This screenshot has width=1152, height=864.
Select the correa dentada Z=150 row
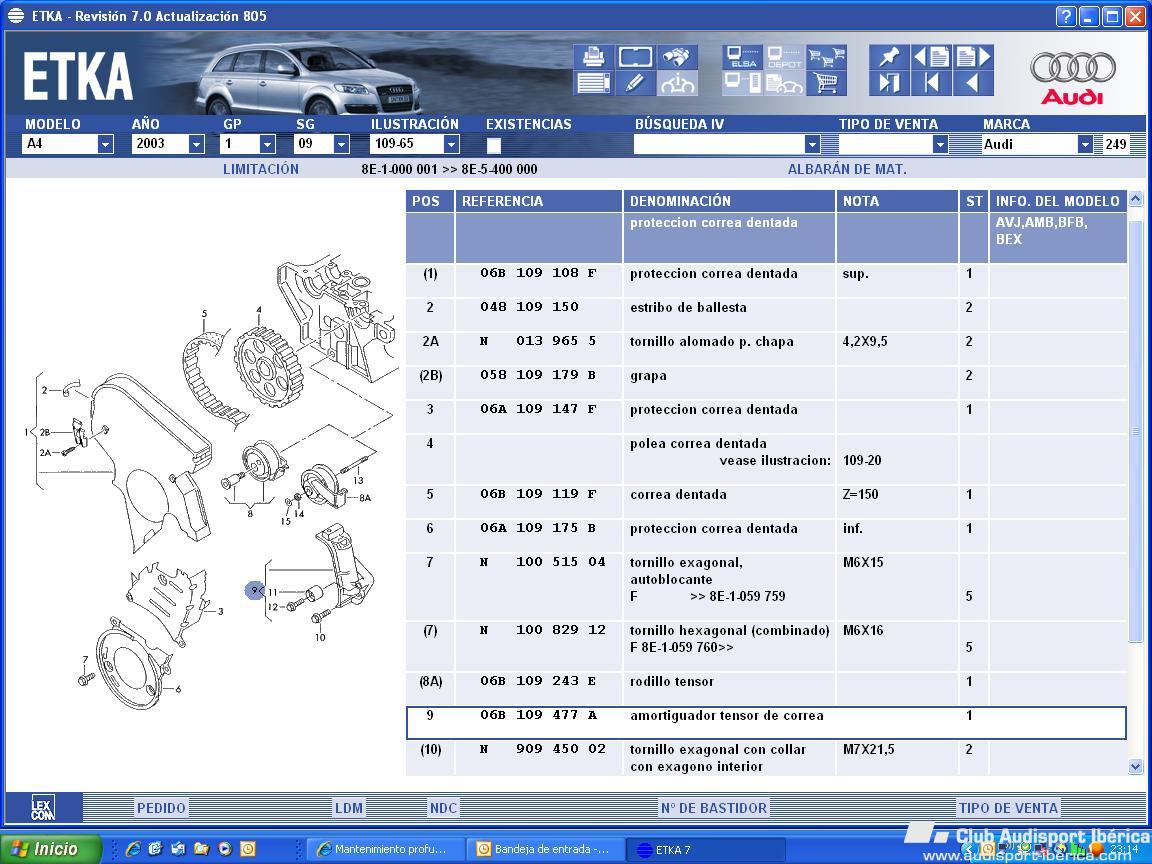pos(766,502)
